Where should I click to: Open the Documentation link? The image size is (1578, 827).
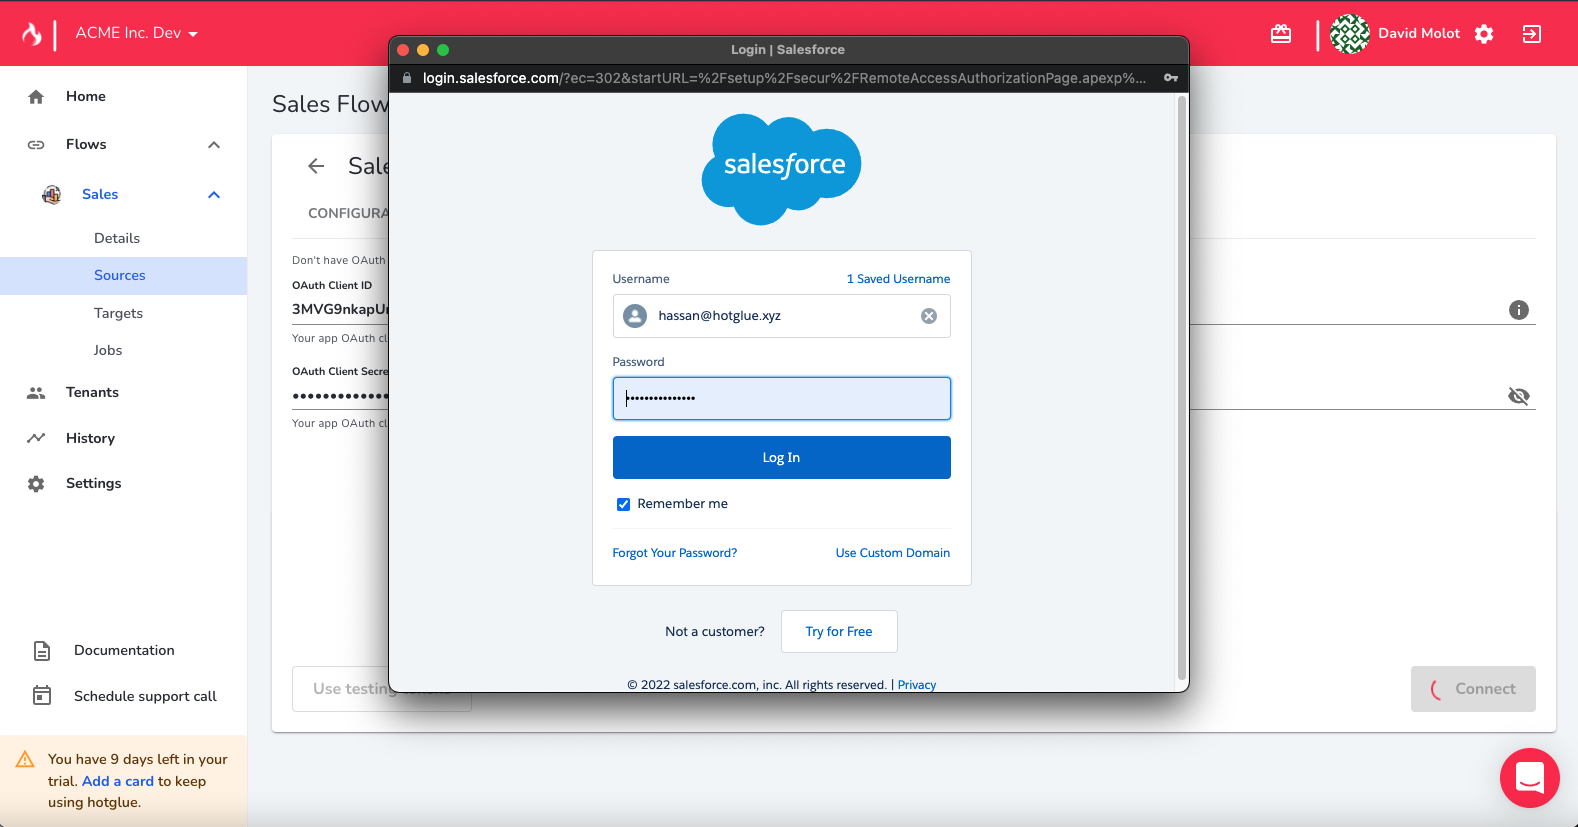click(124, 650)
